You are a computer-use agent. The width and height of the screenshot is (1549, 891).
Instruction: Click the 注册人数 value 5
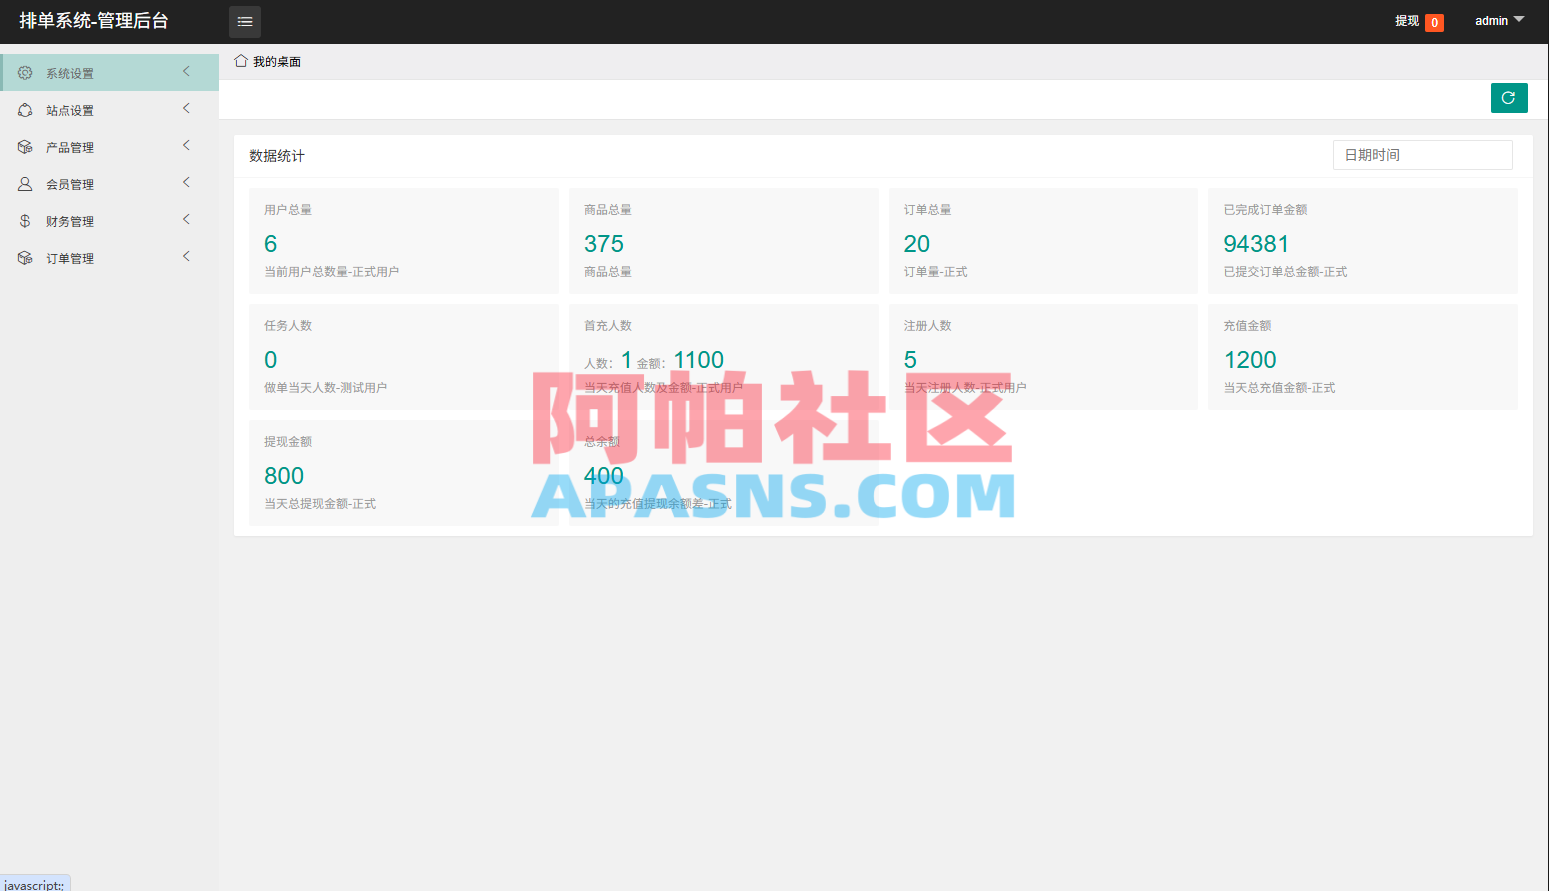pyautogui.click(x=910, y=360)
